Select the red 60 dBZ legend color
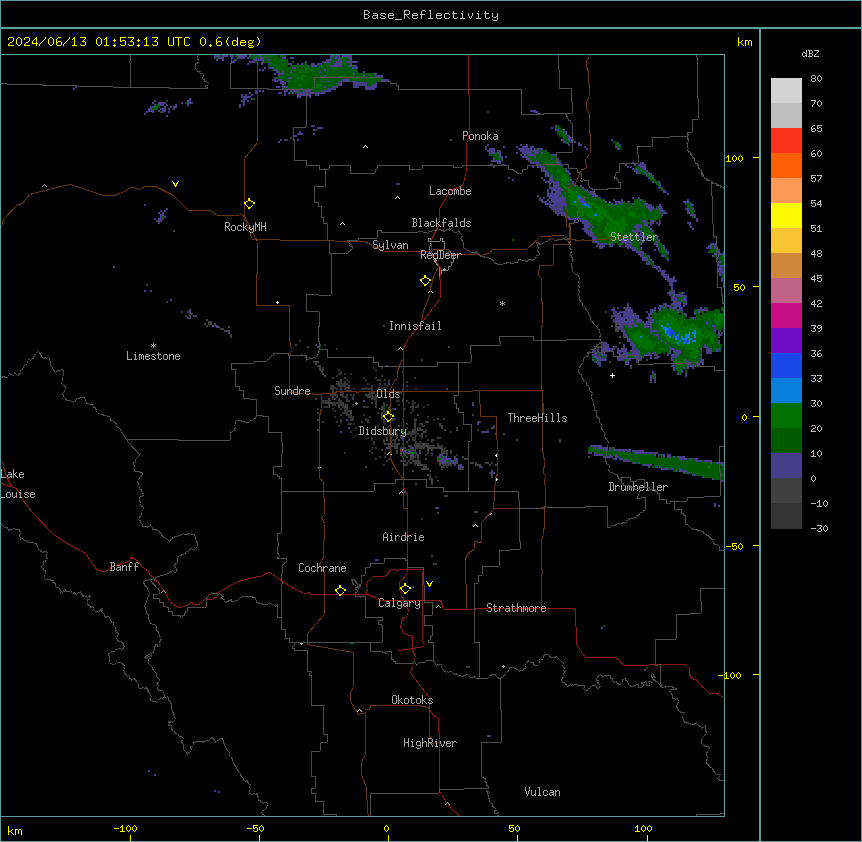The height and width of the screenshot is (842, 862). [786, 140]
